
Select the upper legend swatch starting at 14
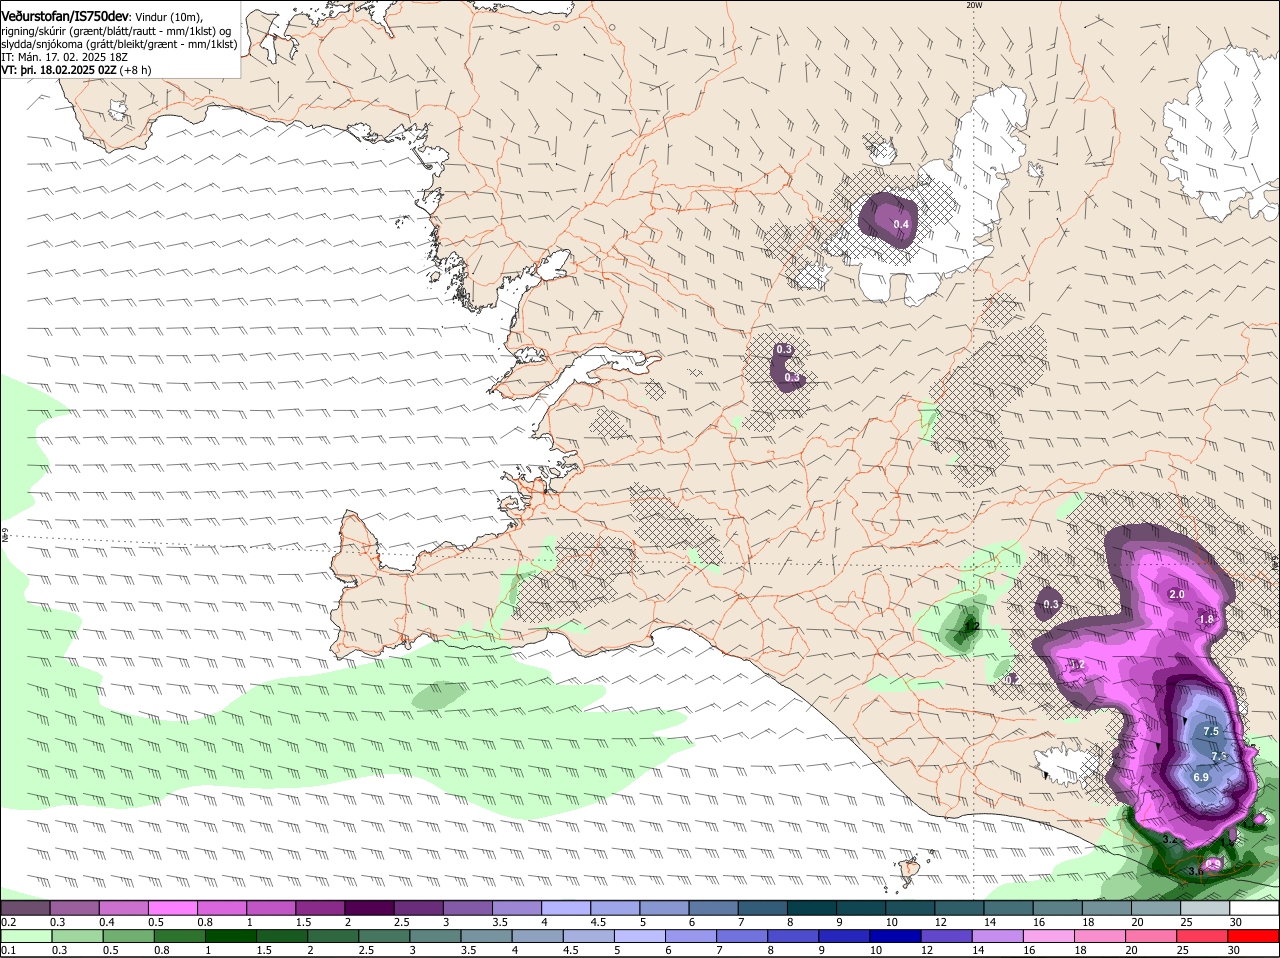pyautogui.click(x=1009, y=907)
